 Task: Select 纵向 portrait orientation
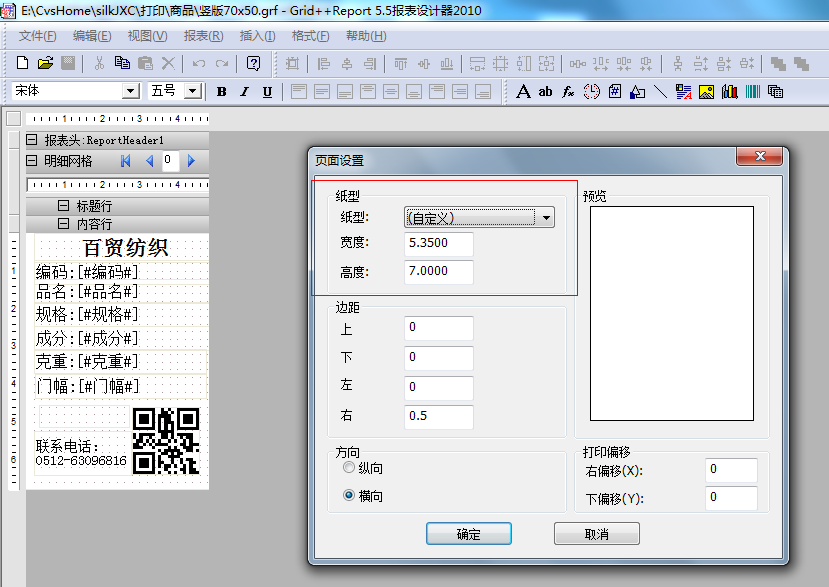coord(349,467)
